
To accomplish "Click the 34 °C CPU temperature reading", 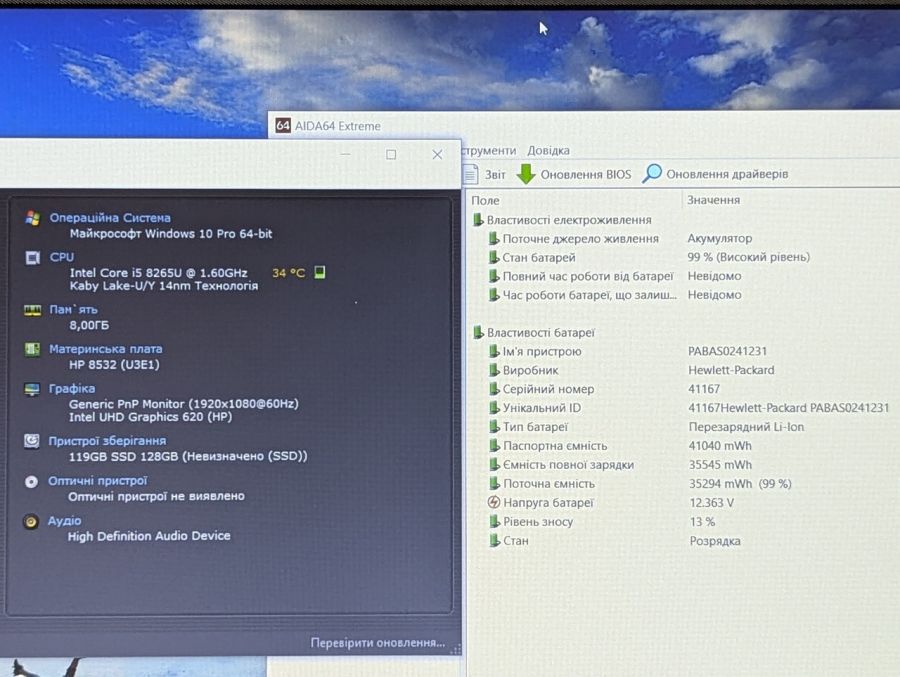I will pos(289,273).
